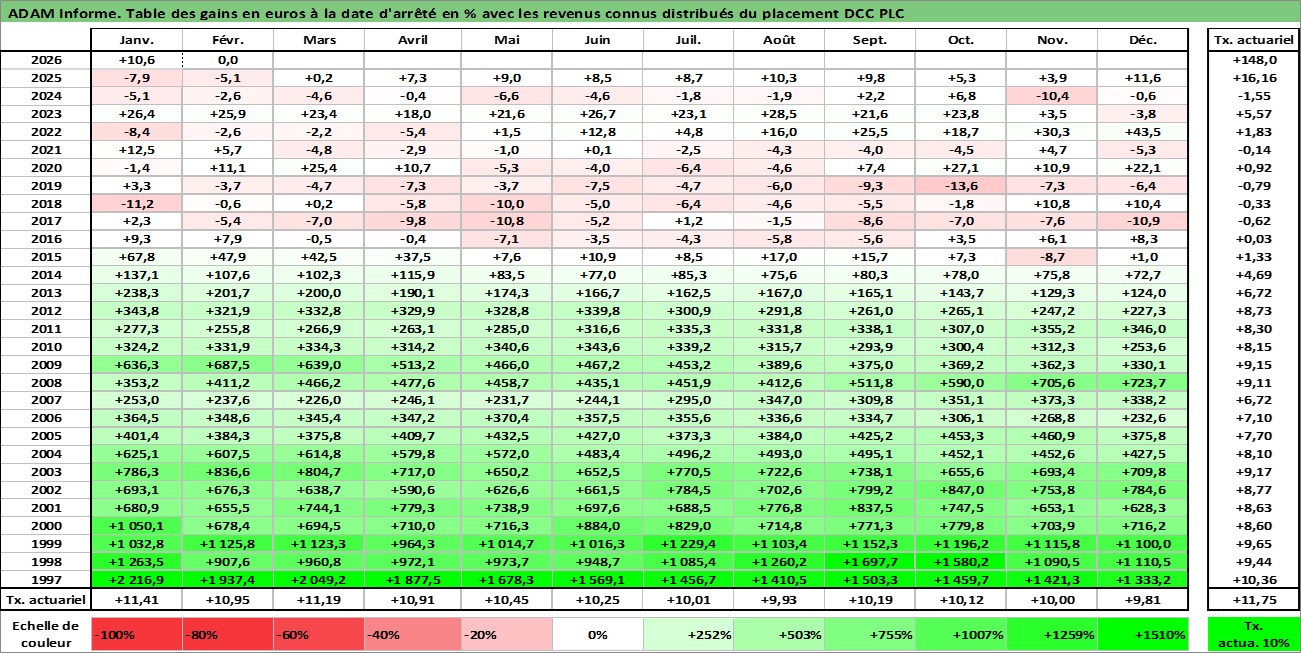Image resolution: width=1301 pixels, height=653 pixels.
Task: Select the -80% color scale swatch
Action: (228, 634)
